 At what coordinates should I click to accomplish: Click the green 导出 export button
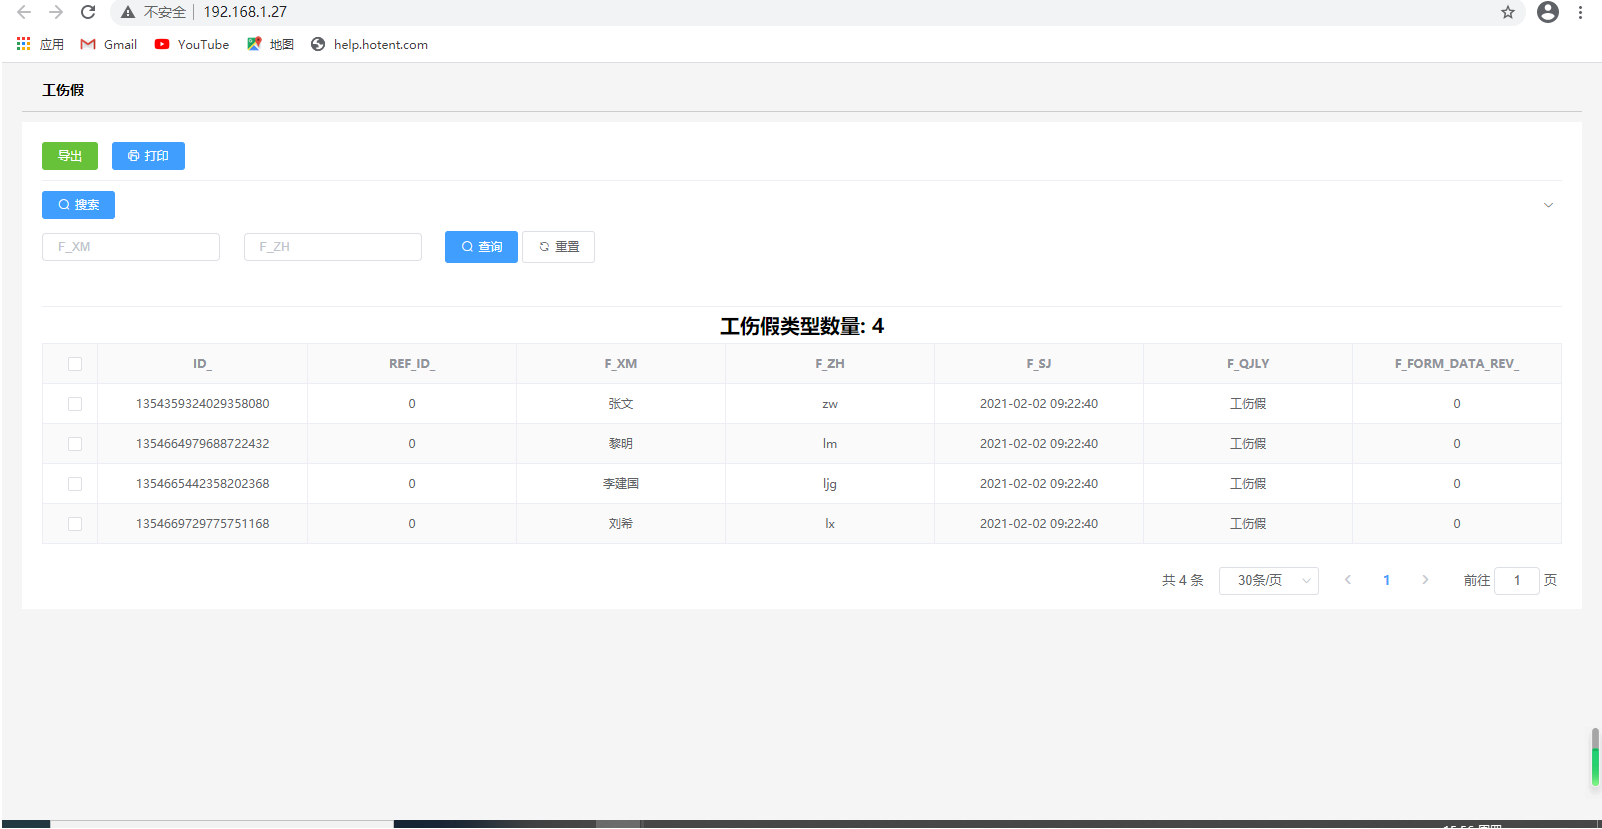point(70,156)
